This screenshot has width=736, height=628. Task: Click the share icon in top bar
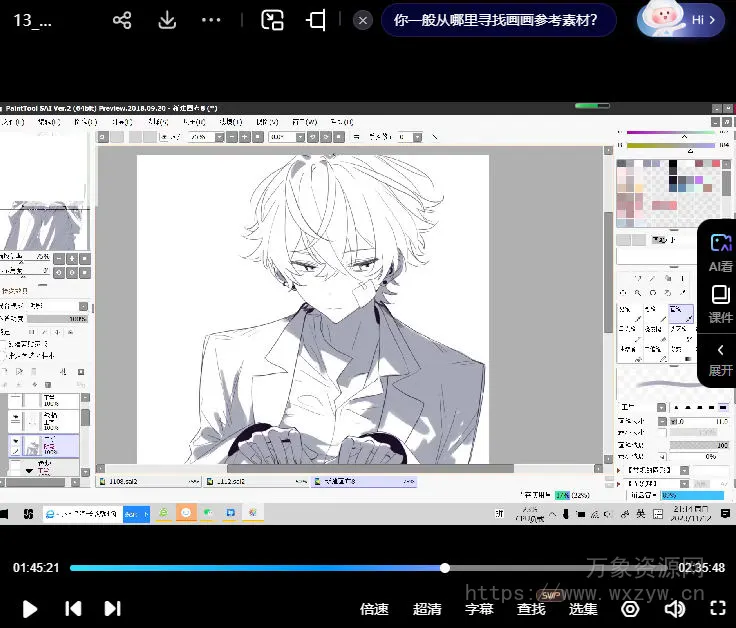coord(122,20)
